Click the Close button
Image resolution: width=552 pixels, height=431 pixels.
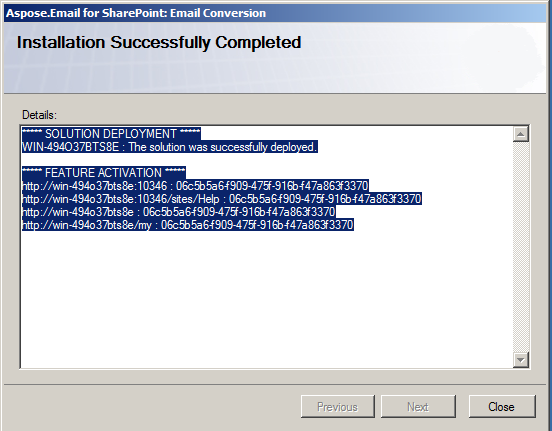502,407
